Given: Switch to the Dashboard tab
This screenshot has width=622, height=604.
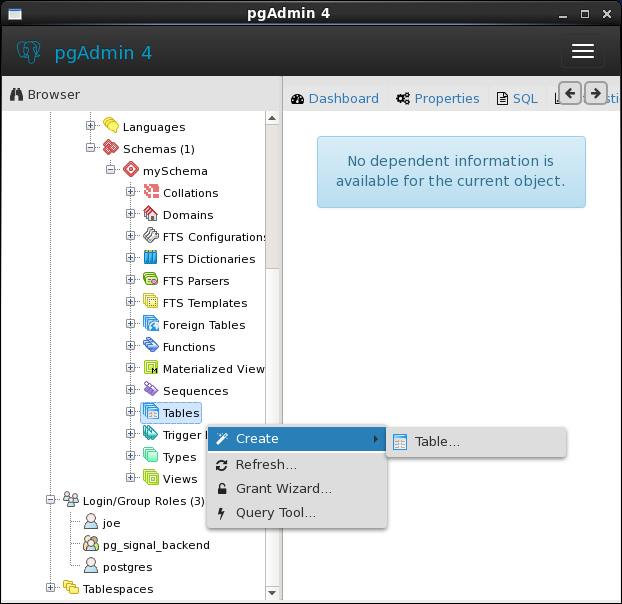Looking at the screenshot, I should [335, 98].
